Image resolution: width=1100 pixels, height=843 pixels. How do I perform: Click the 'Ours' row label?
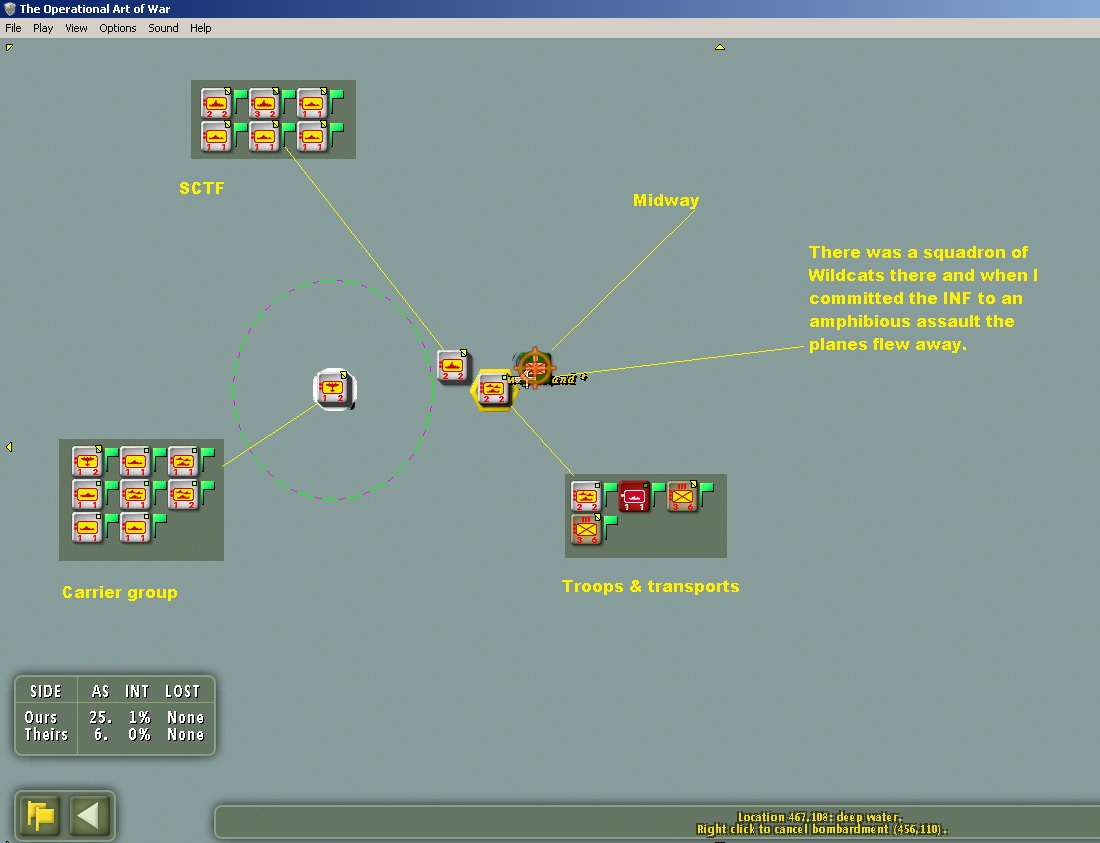(41, 717)
